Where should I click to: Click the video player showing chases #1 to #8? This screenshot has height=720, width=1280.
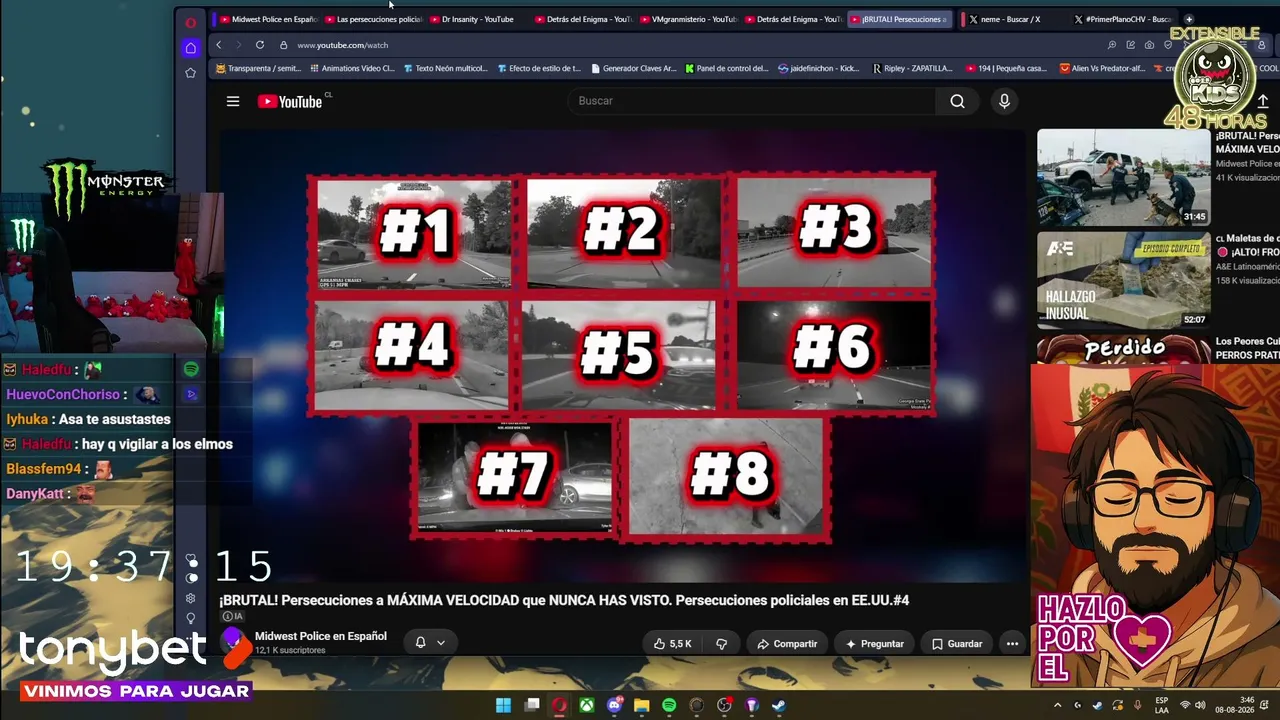[622, 356]
